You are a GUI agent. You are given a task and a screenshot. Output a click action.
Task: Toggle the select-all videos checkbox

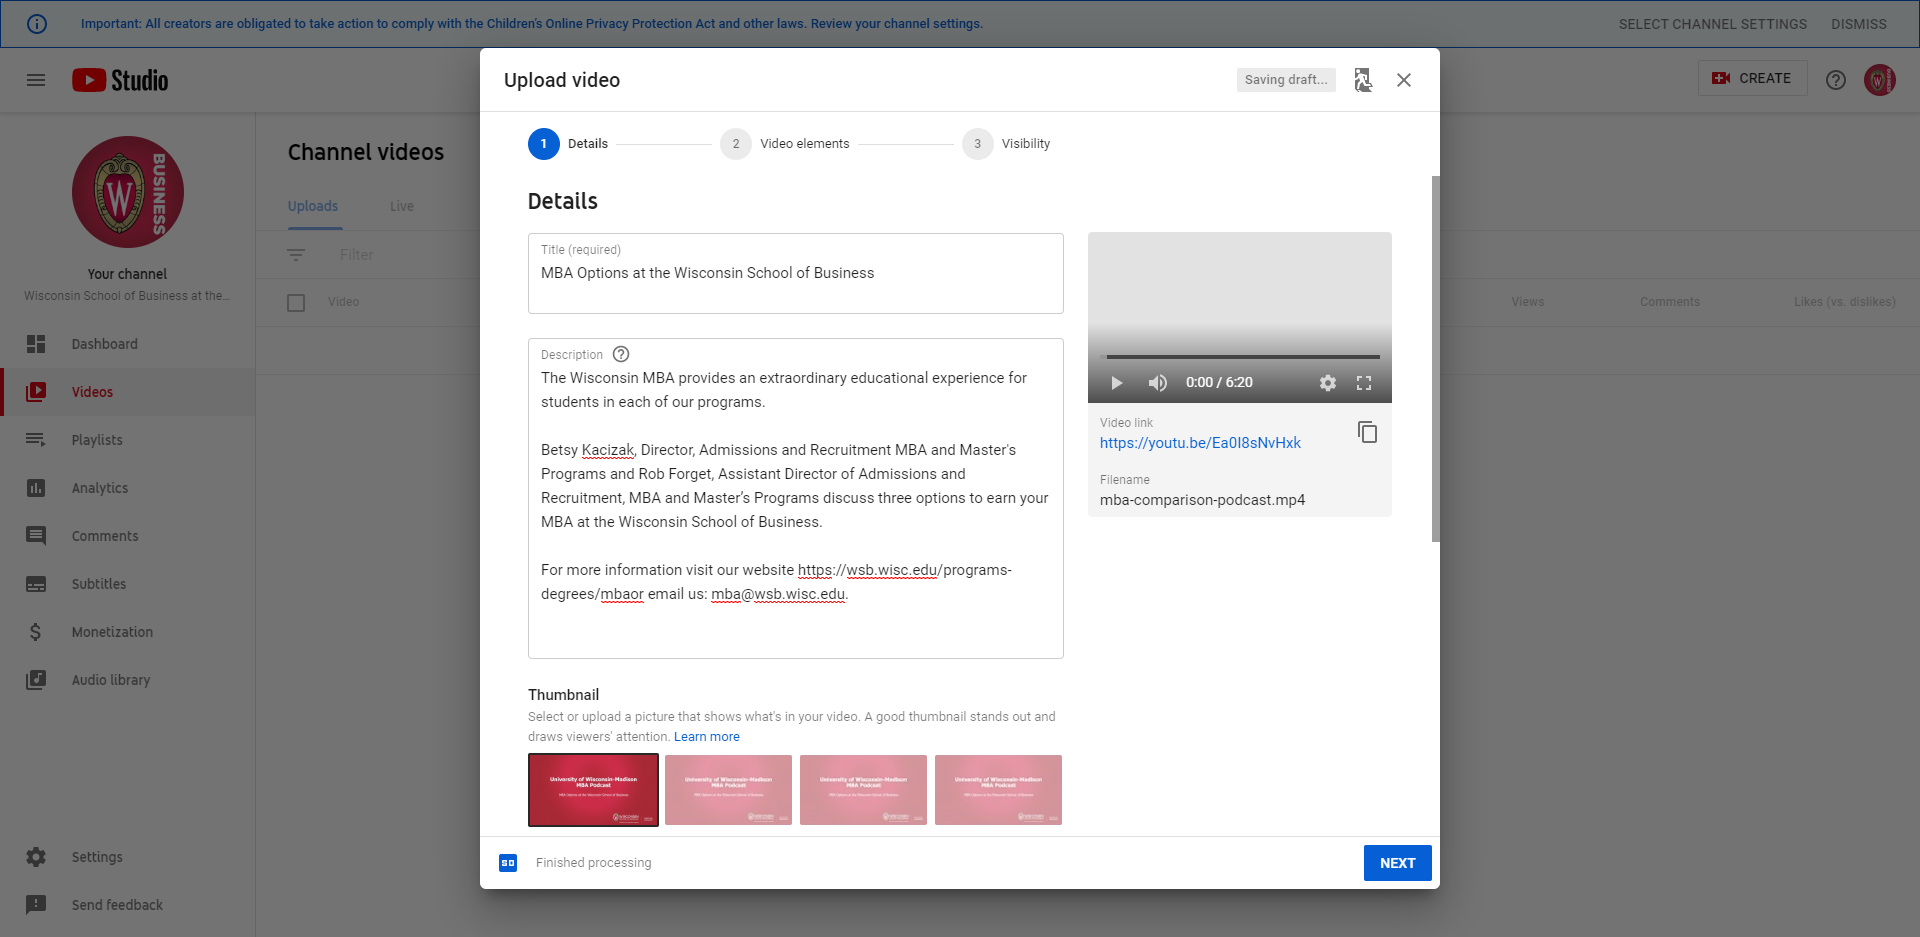tap(296, 302)
